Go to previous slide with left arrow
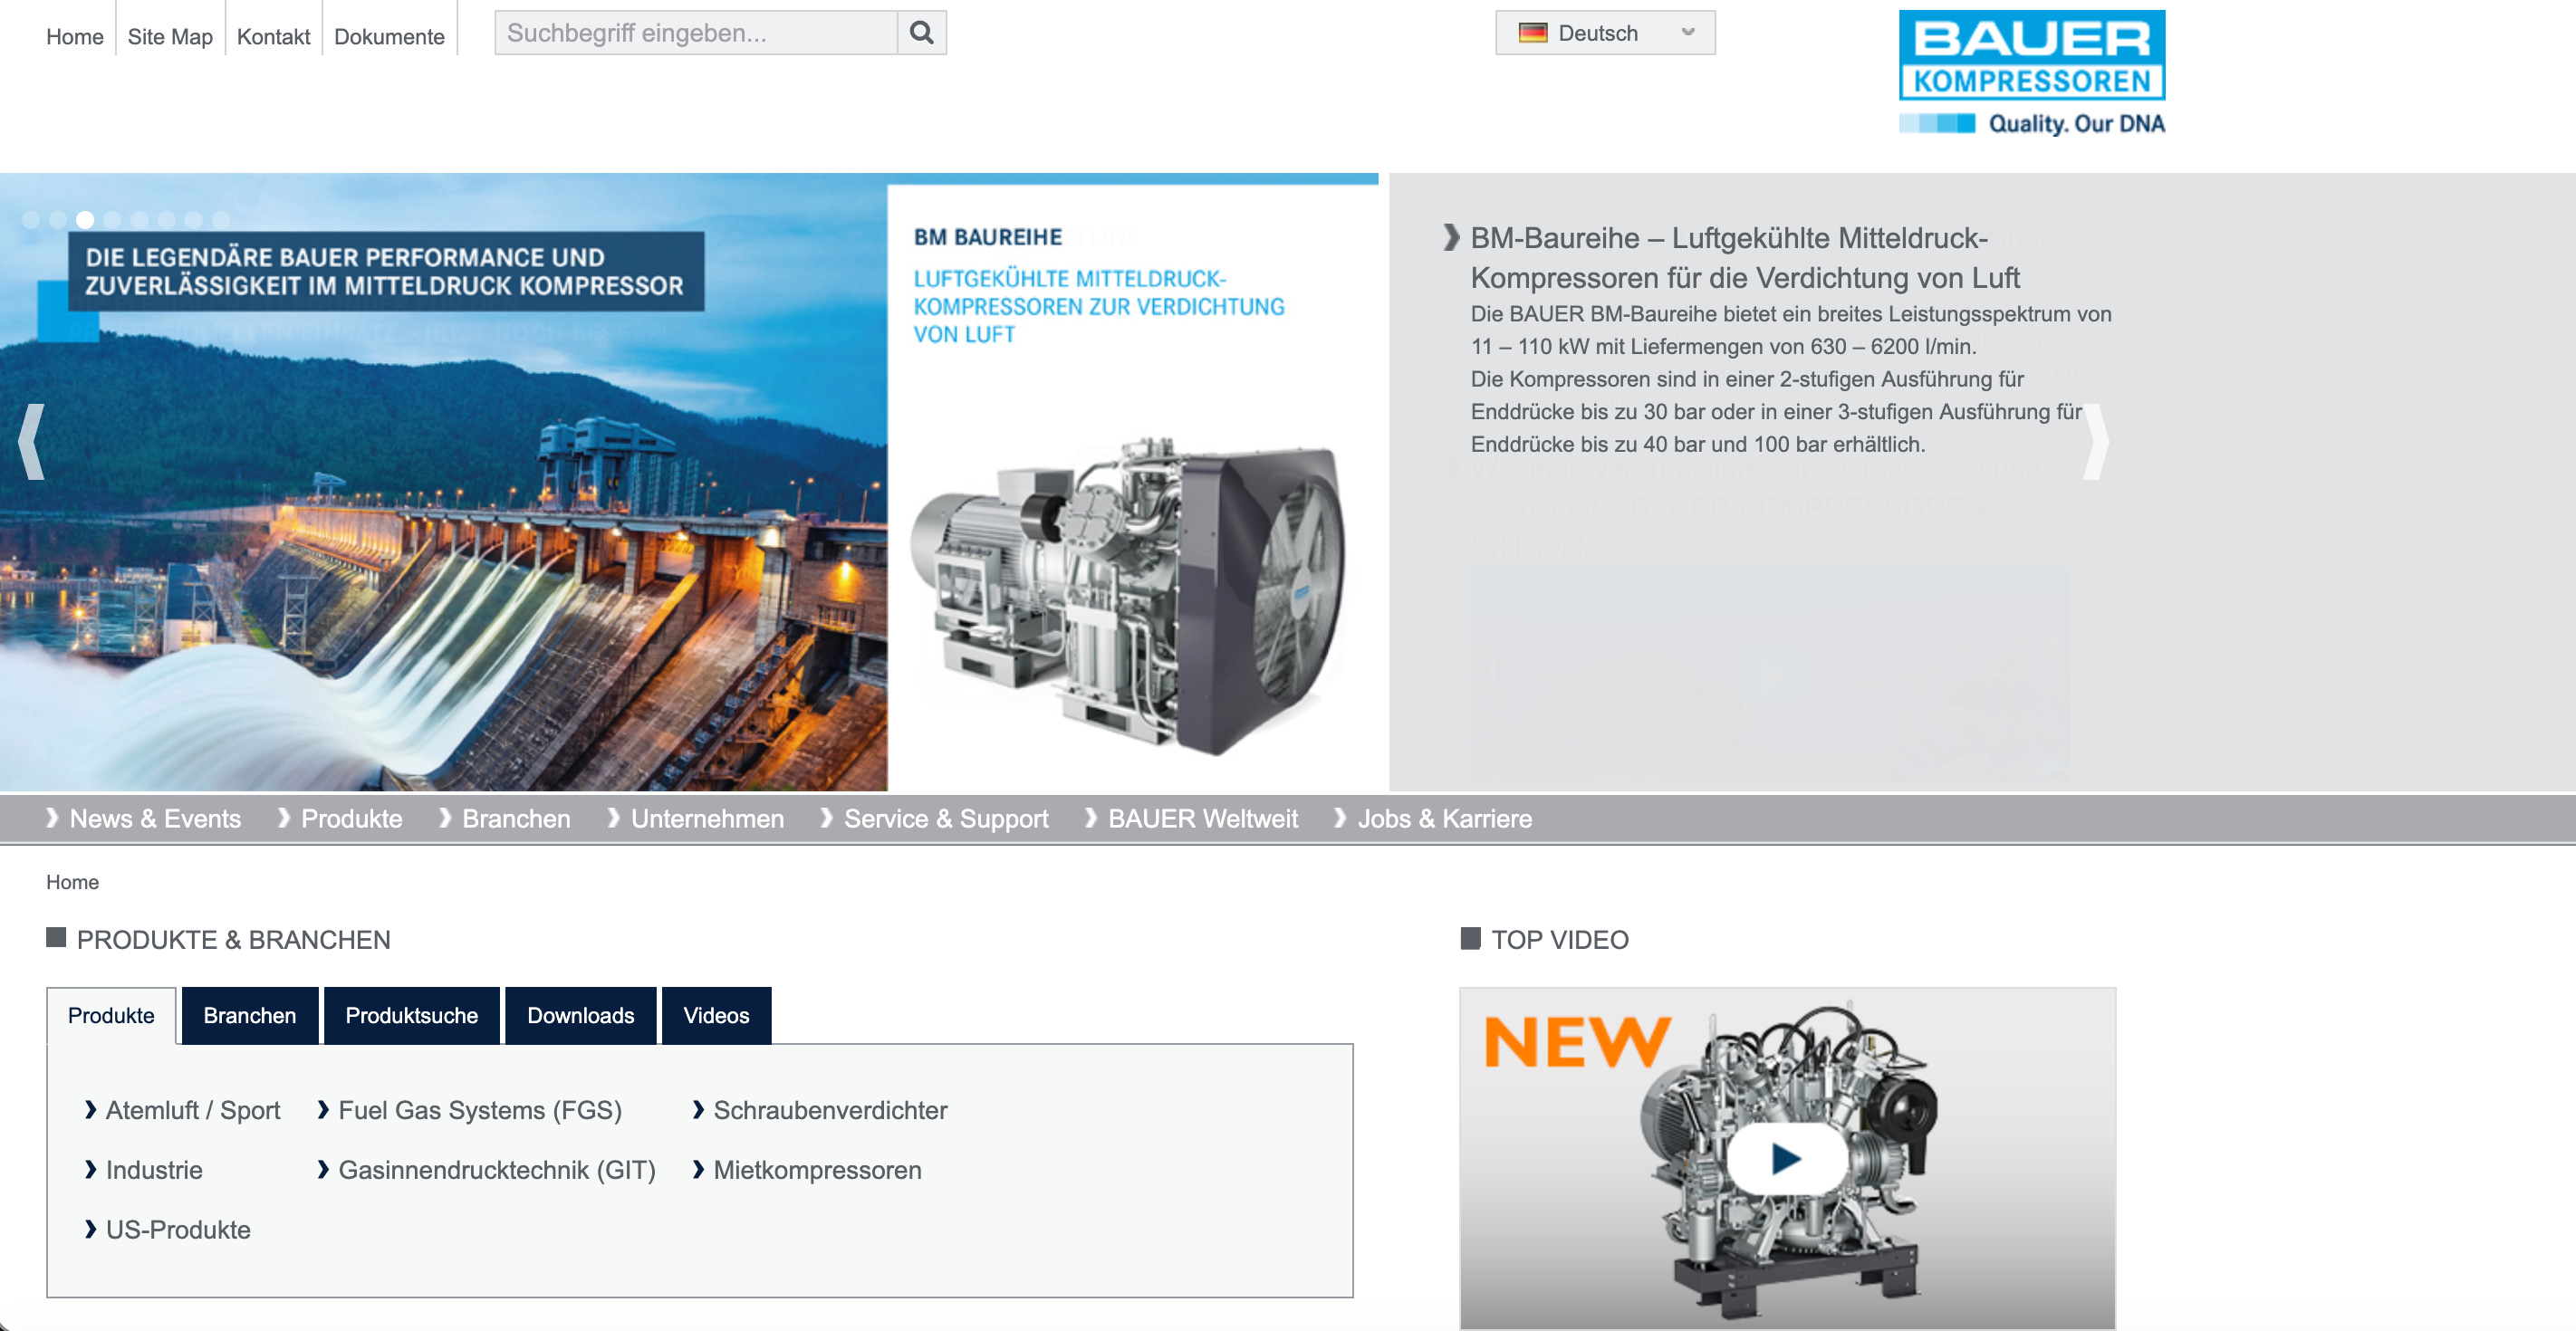The height and width of the screenshot is (1331, 2576). [32, 442]
